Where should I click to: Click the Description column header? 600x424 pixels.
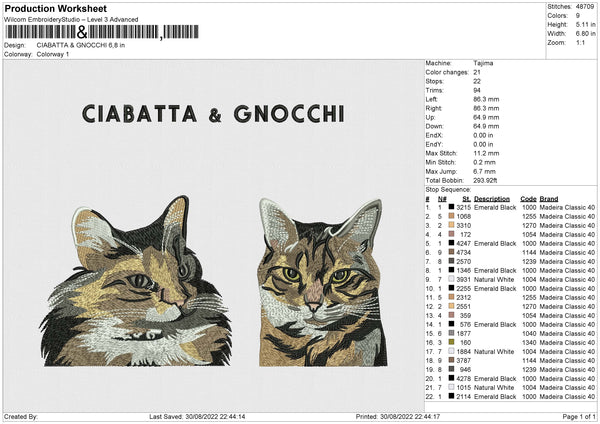[x=492, y=198]
